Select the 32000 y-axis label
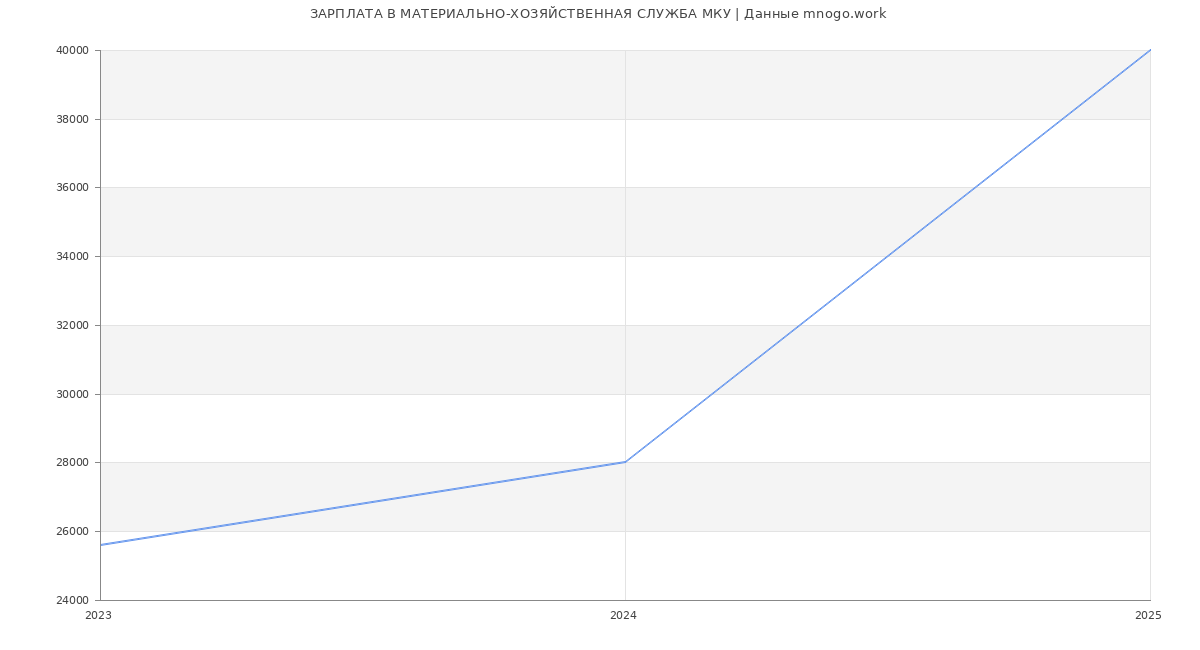Viewport: 1200px width, 650px height. [x=74, y=326]
